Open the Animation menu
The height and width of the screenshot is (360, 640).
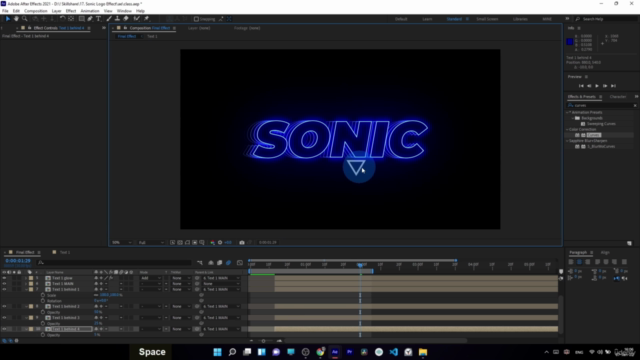pyautogui.click(x=90, y=11)
